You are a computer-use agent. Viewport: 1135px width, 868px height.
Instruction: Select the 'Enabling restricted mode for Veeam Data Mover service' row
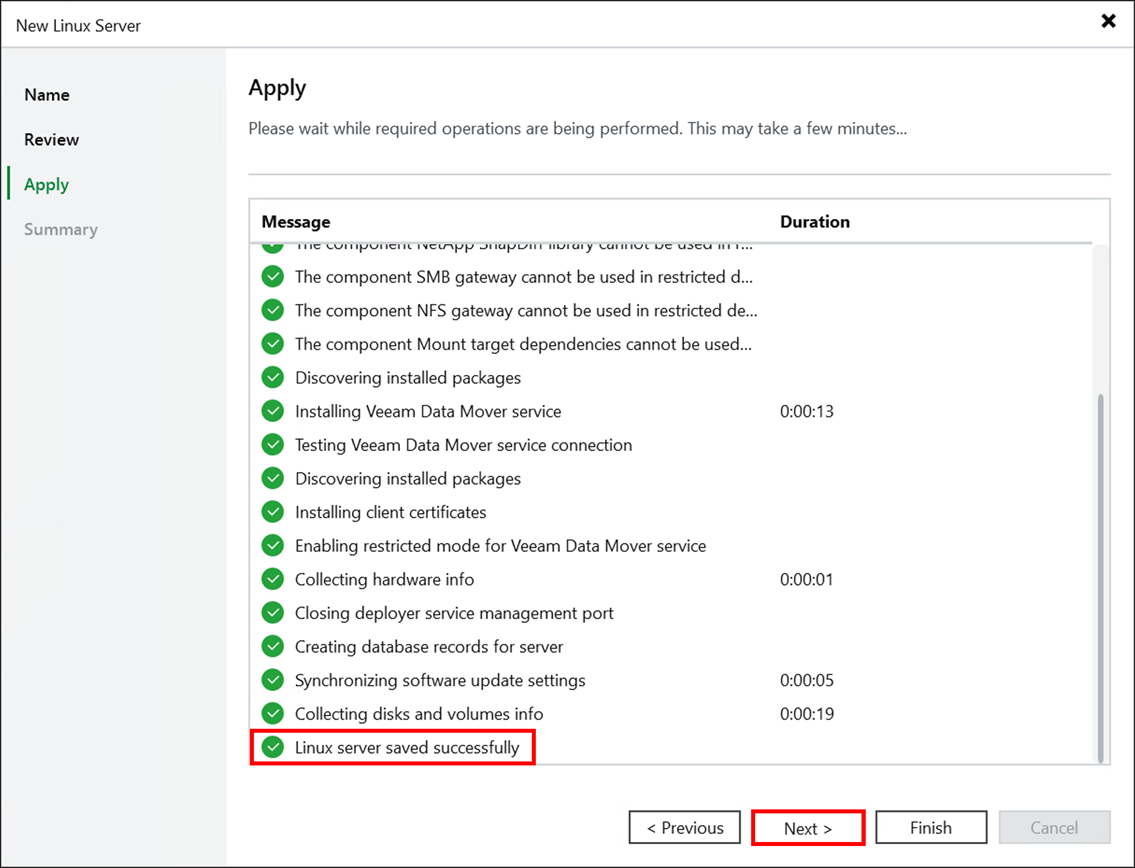(x=500, y=545)
